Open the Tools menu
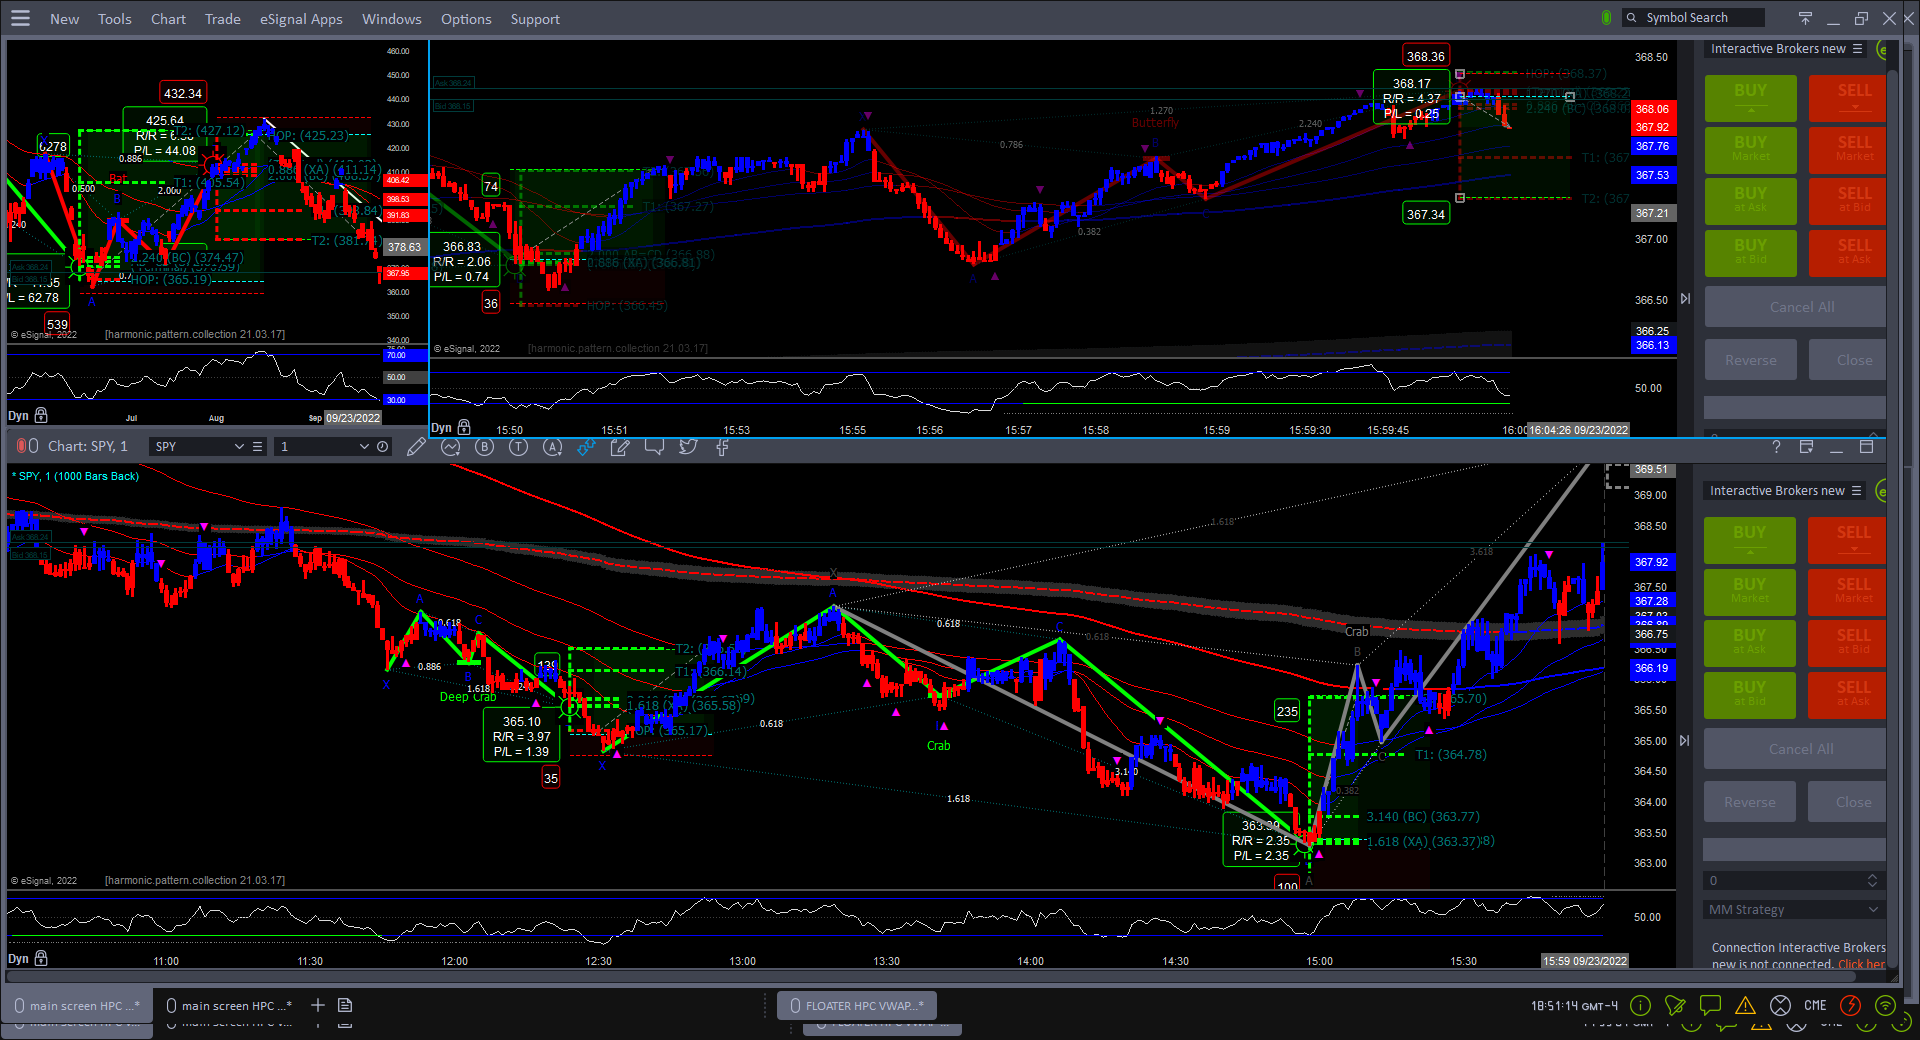Viewport: 1920px width, 1040px height. [x=115, y=19]
